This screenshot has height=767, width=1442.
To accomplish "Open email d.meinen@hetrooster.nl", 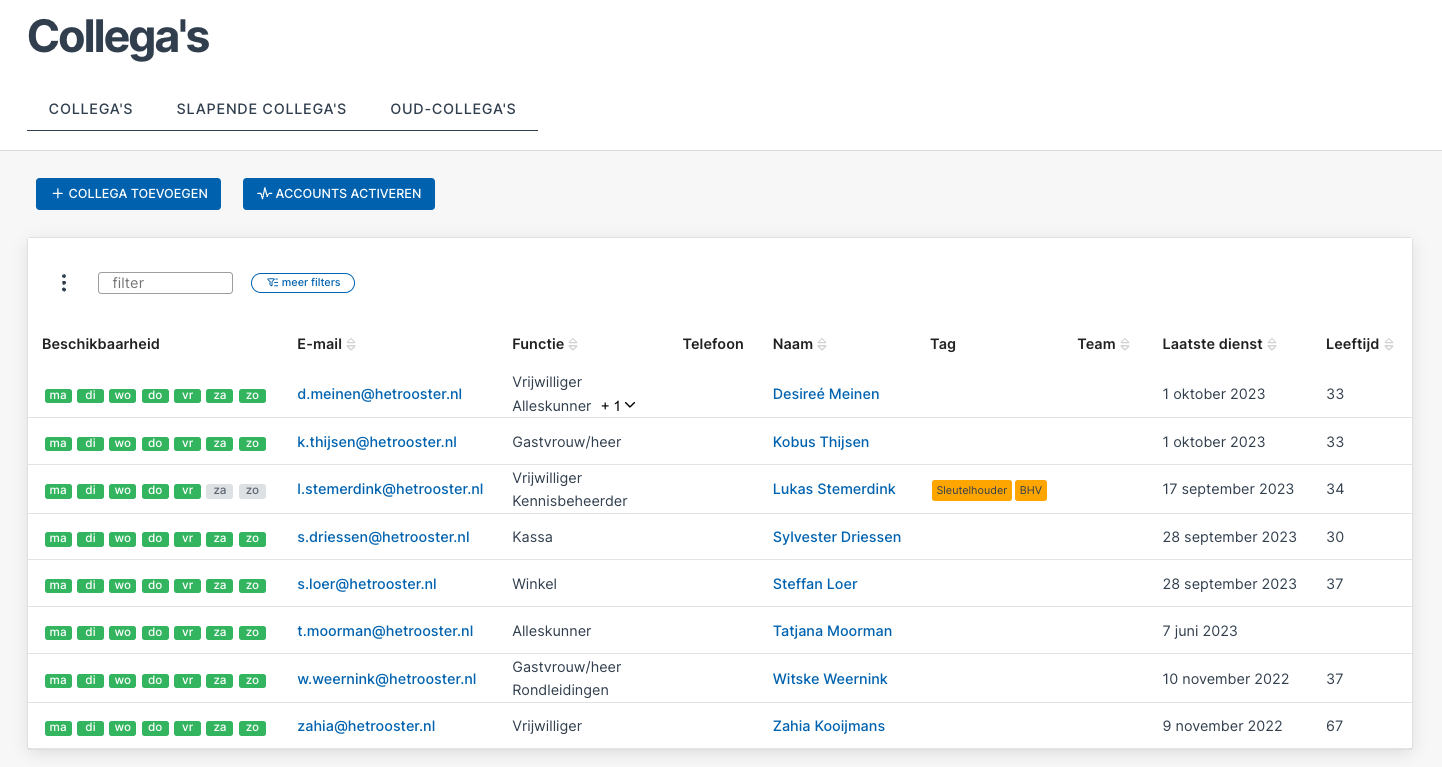I will (380, 394).
